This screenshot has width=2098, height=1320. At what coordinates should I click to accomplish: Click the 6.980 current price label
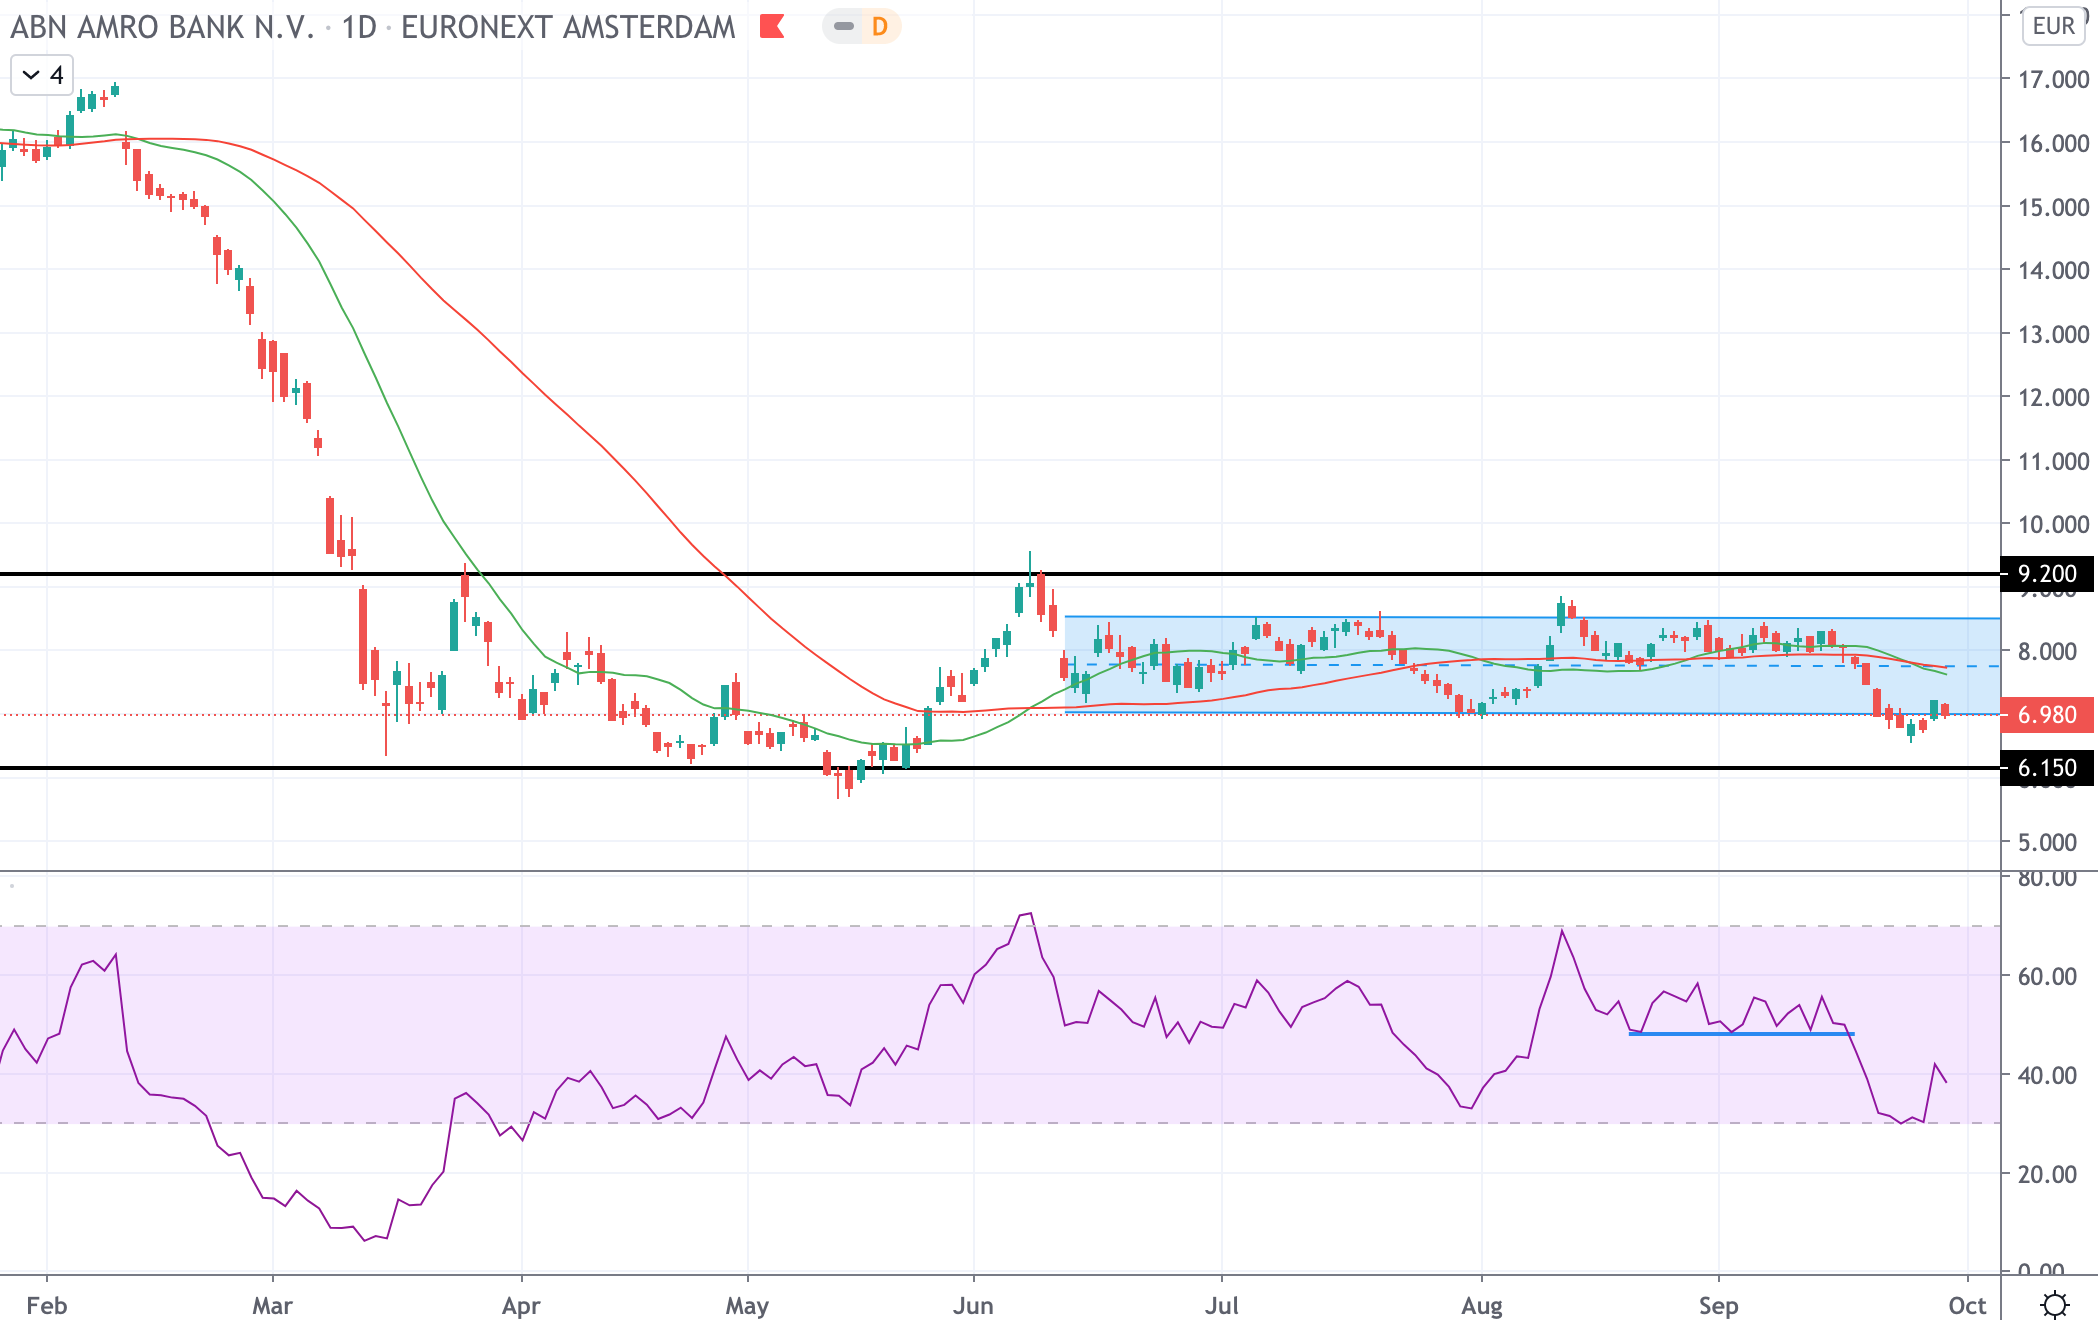point(2046,715)
